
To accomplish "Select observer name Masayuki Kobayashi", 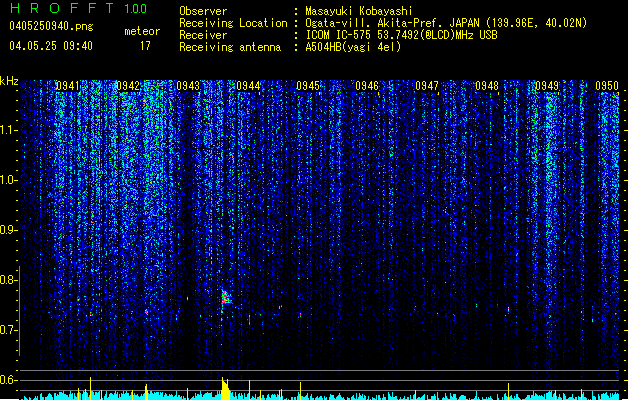I will [x=359, y=11].
